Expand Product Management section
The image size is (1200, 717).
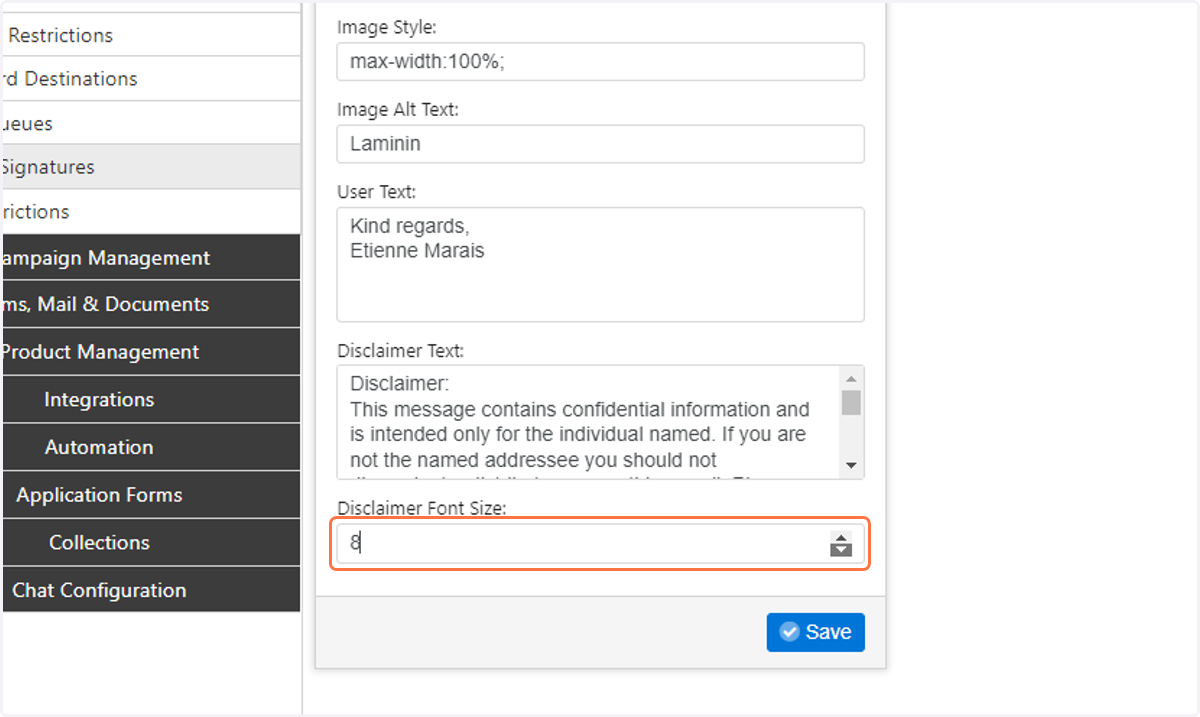click(150, 352)
